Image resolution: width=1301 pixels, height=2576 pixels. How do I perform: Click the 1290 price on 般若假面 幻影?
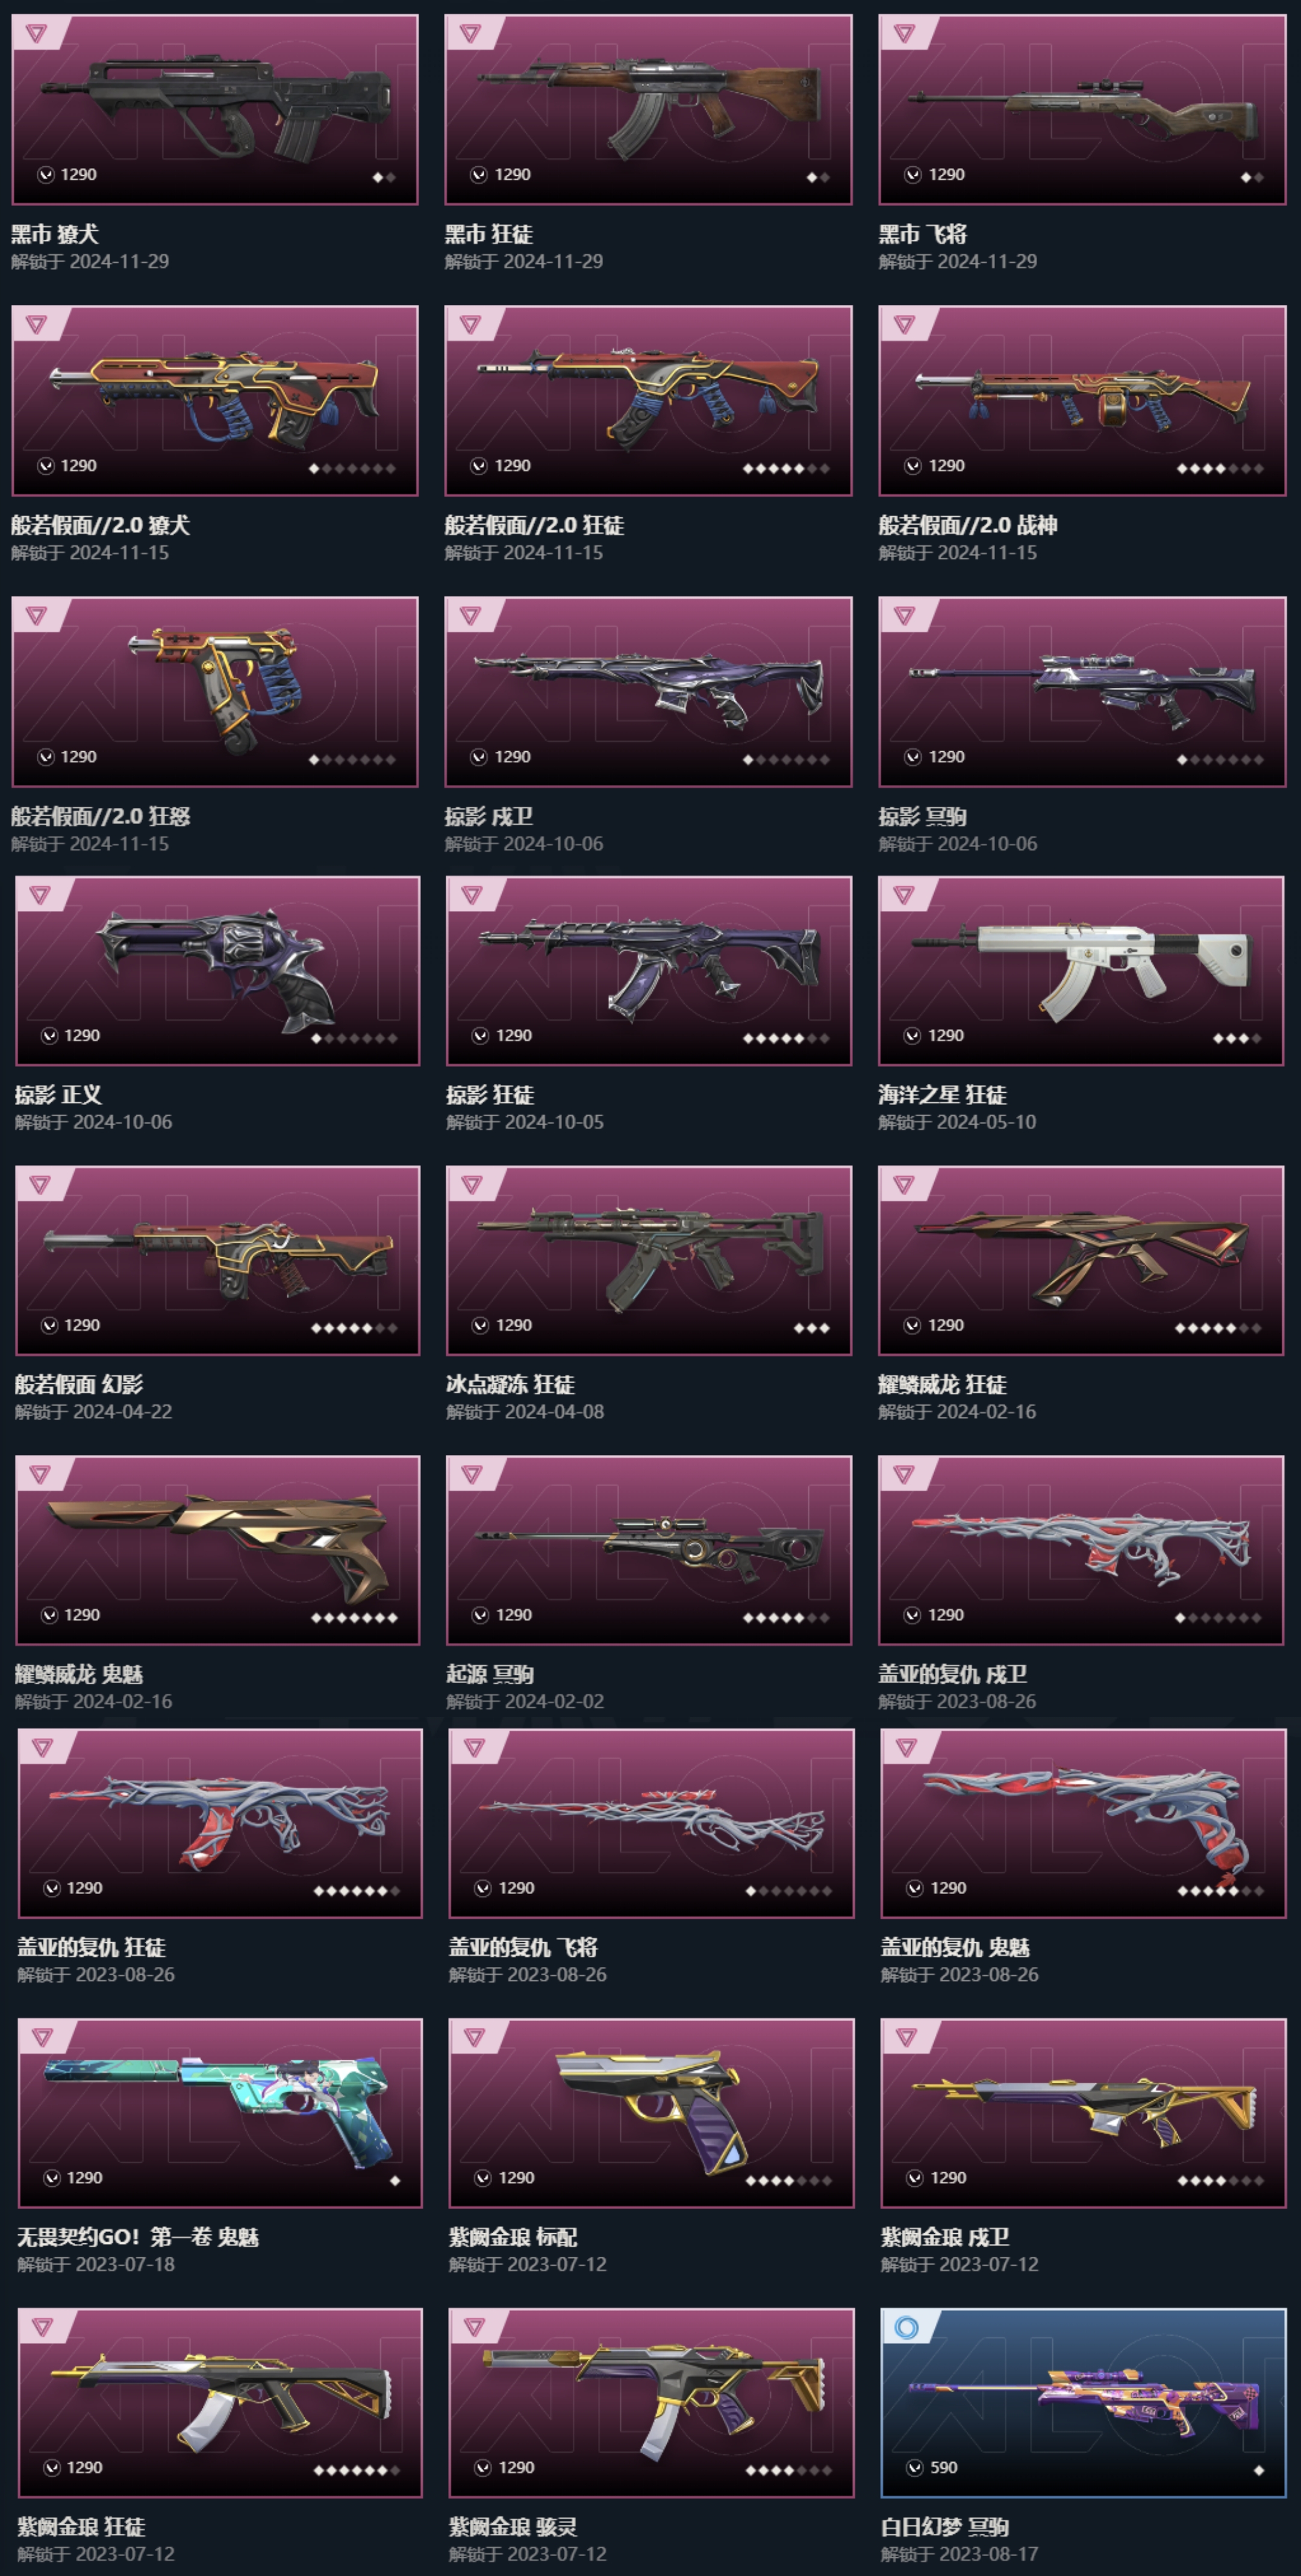[x=82, y=1325]
